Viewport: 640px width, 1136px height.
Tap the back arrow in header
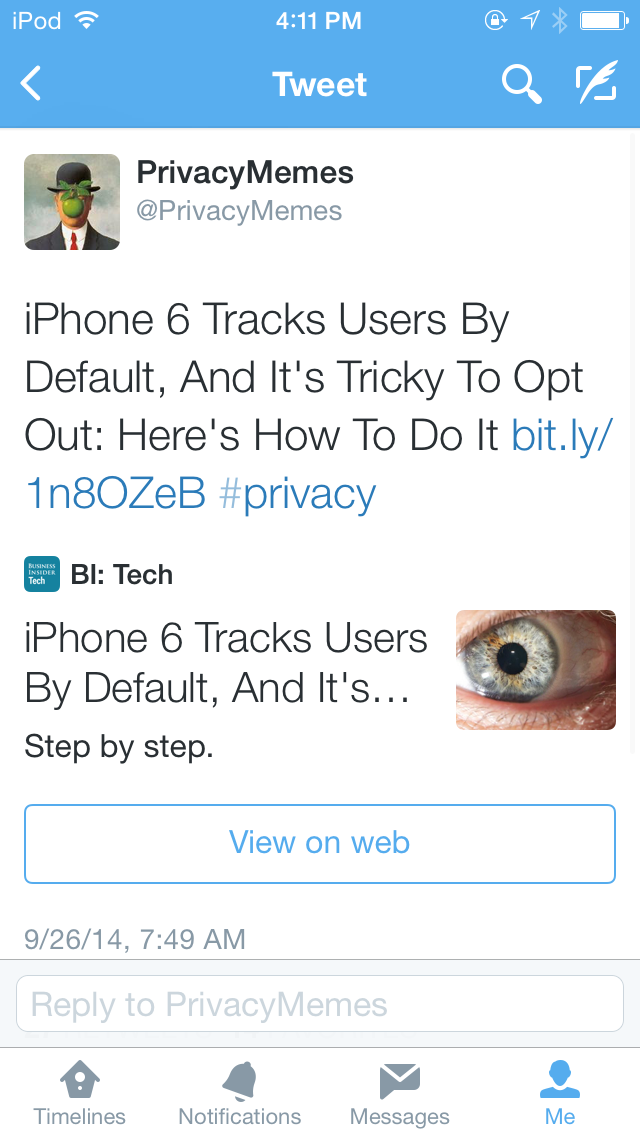click(32, 84)
